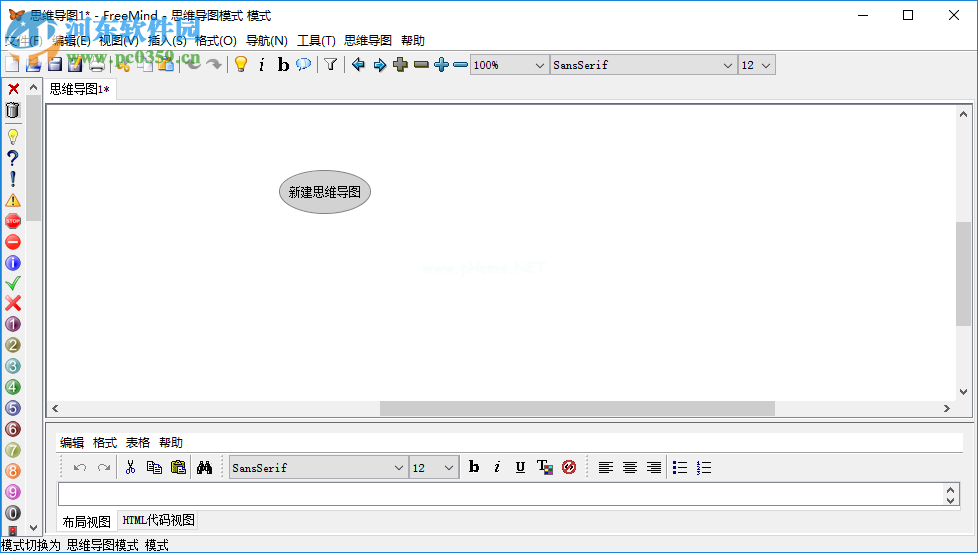The width and height of the screenshot is (978, 553).
Task: Add the priority 8 number icon
Action: [13, 471]
